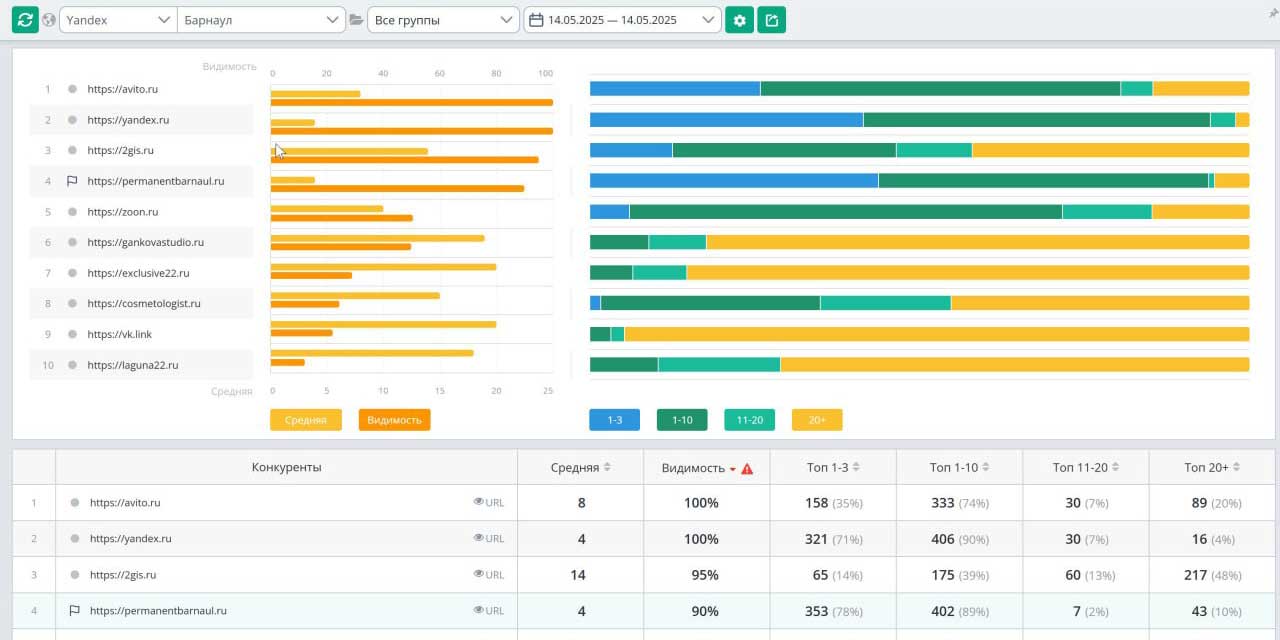Click gray status dot for avito.ru in table
Screen dimensions: 1280x640
[x=74, y=503]
